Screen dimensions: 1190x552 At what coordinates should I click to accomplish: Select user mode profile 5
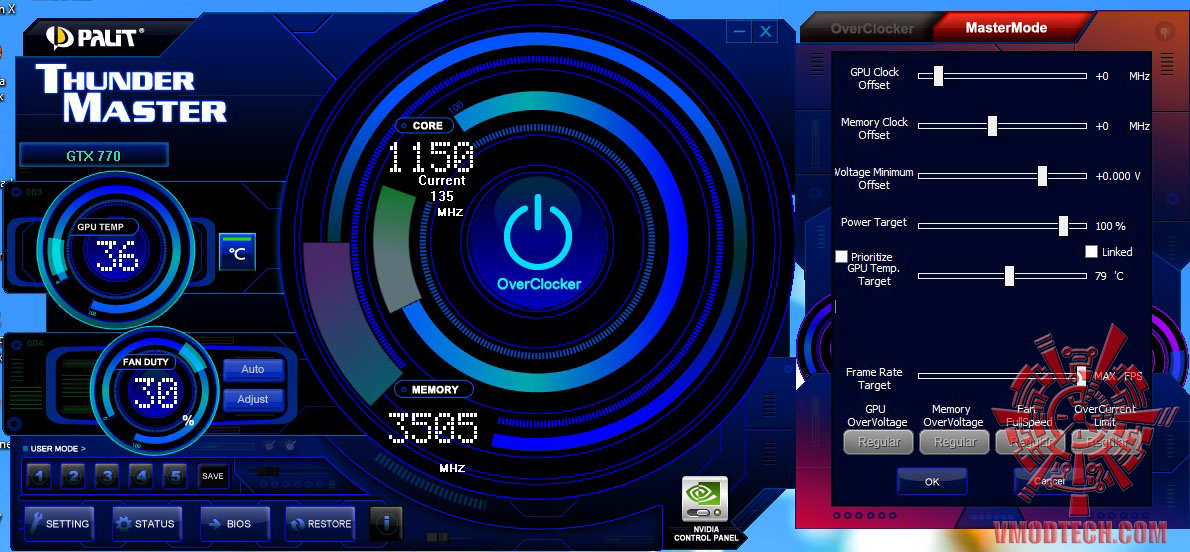[175, 476]
